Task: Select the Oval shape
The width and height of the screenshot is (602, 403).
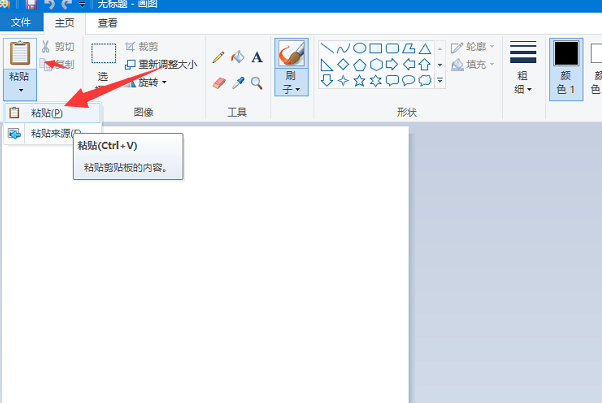Action: 359,48
